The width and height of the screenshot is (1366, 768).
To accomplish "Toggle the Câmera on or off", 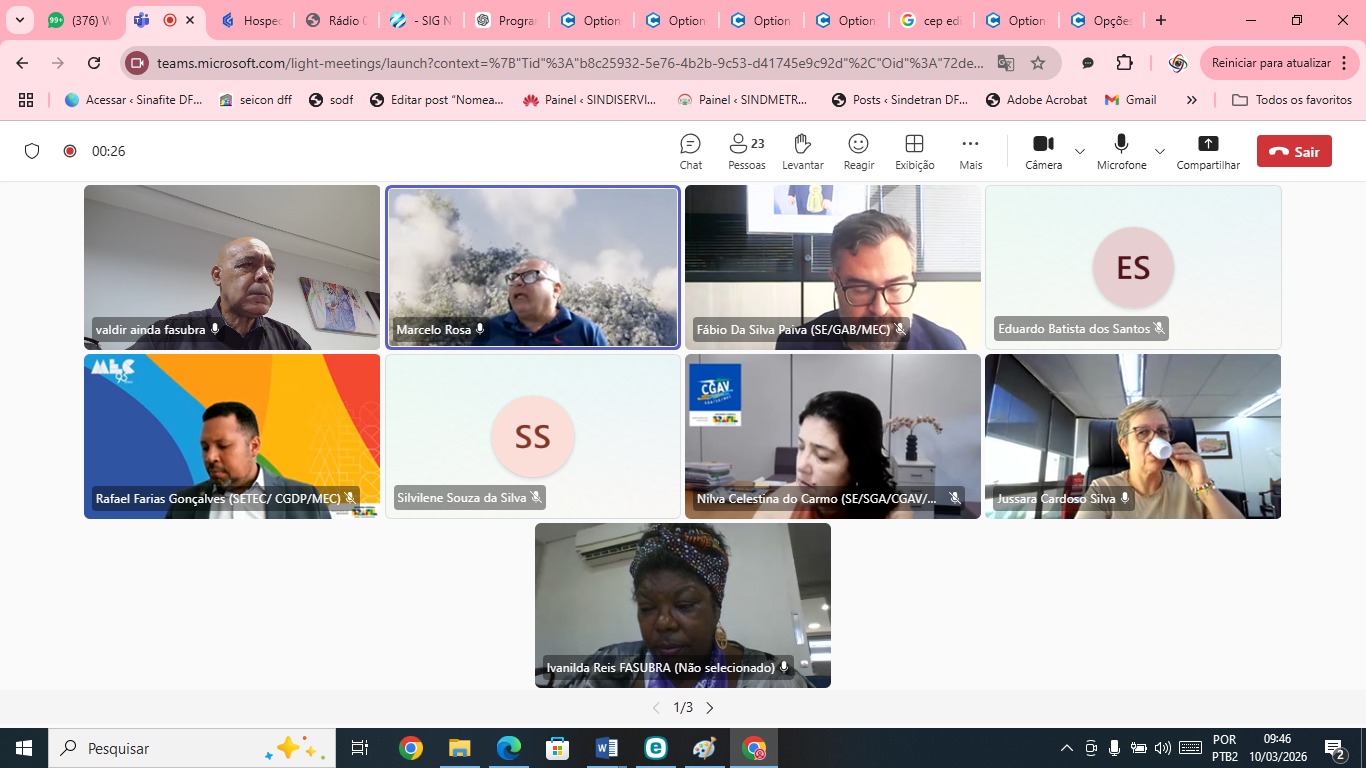I will (1043, 151).
